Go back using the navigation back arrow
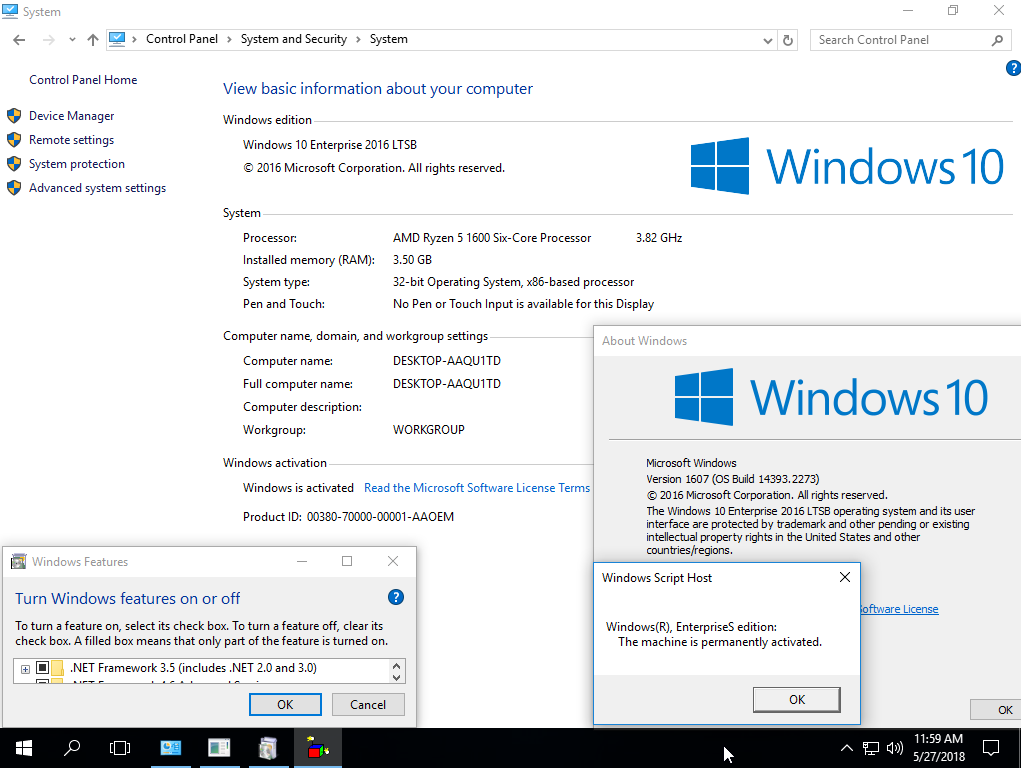 [x=19, y=40]
